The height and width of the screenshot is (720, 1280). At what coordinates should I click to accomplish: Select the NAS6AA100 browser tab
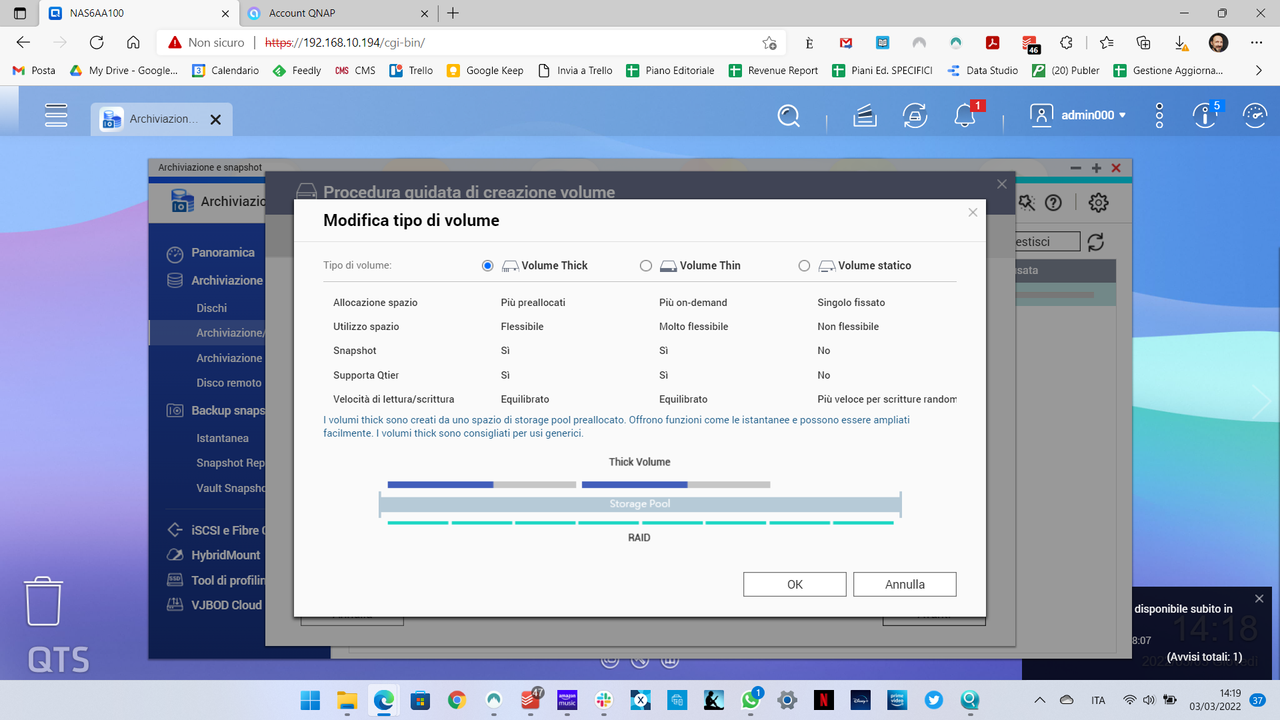click(x=138, y=13)
